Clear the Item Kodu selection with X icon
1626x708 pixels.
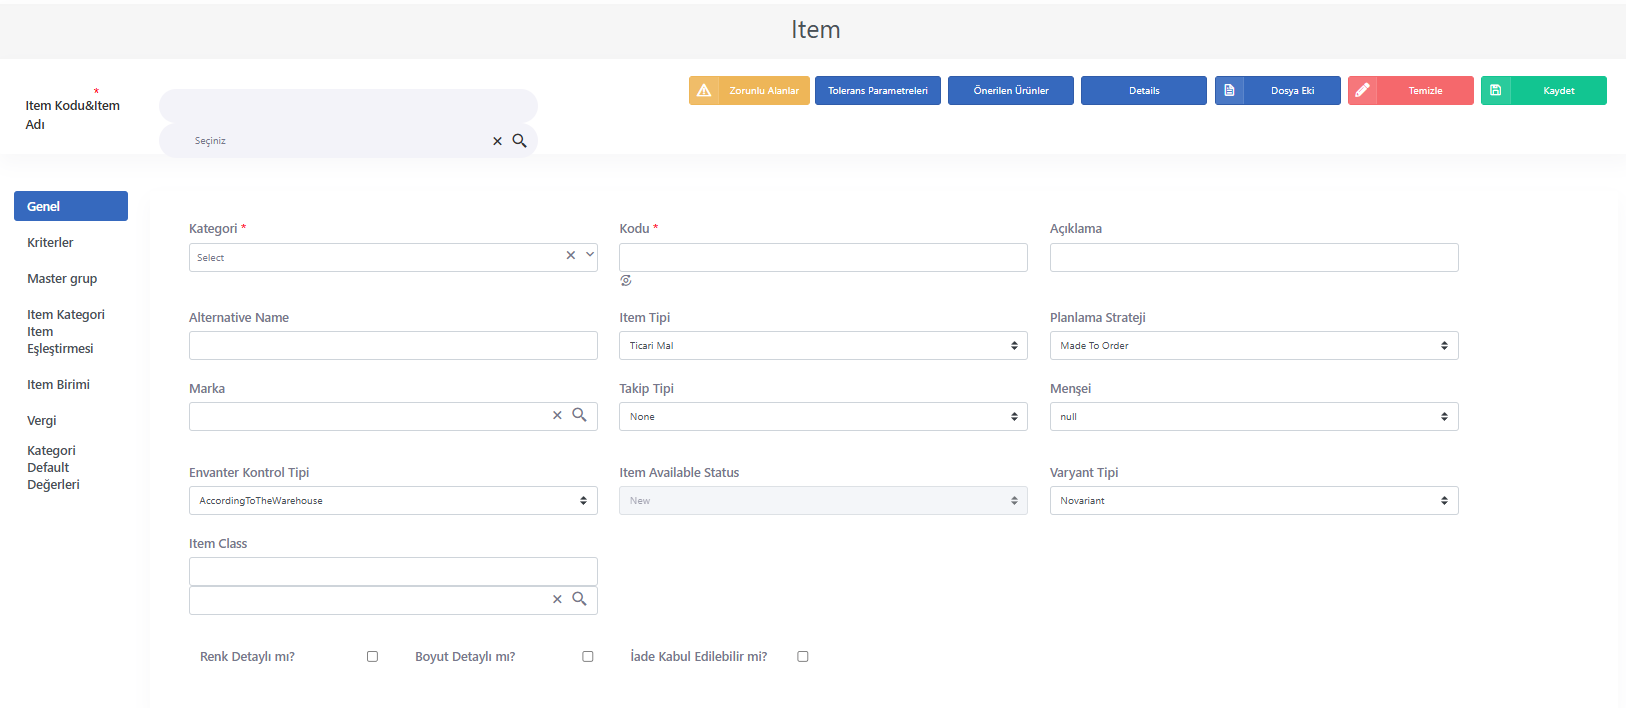tap(497, 141)
